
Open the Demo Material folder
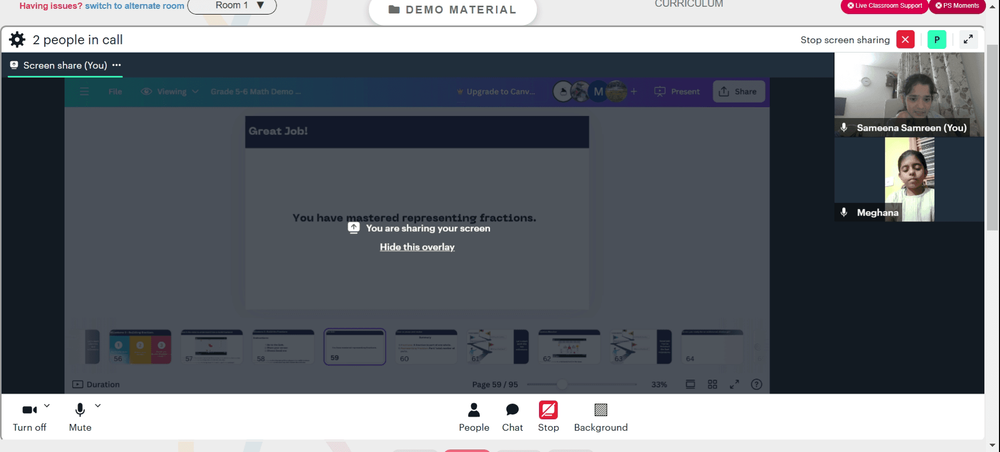click(x=453, y=10)
